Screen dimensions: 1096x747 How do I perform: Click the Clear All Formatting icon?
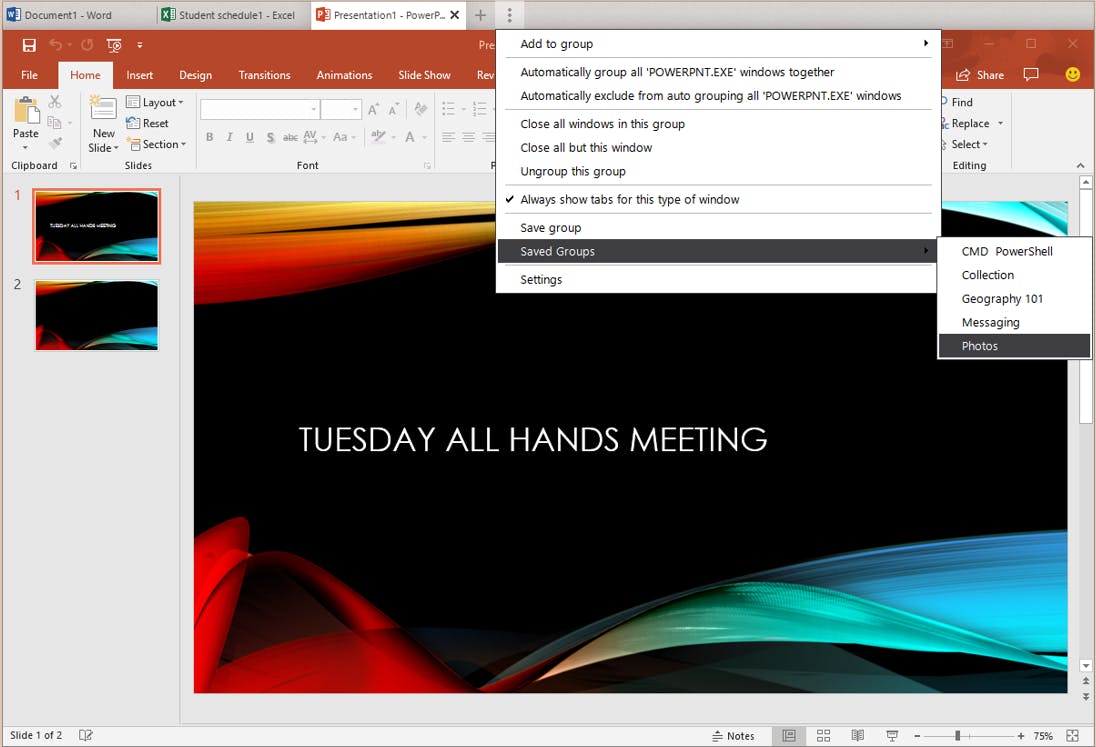420,109
